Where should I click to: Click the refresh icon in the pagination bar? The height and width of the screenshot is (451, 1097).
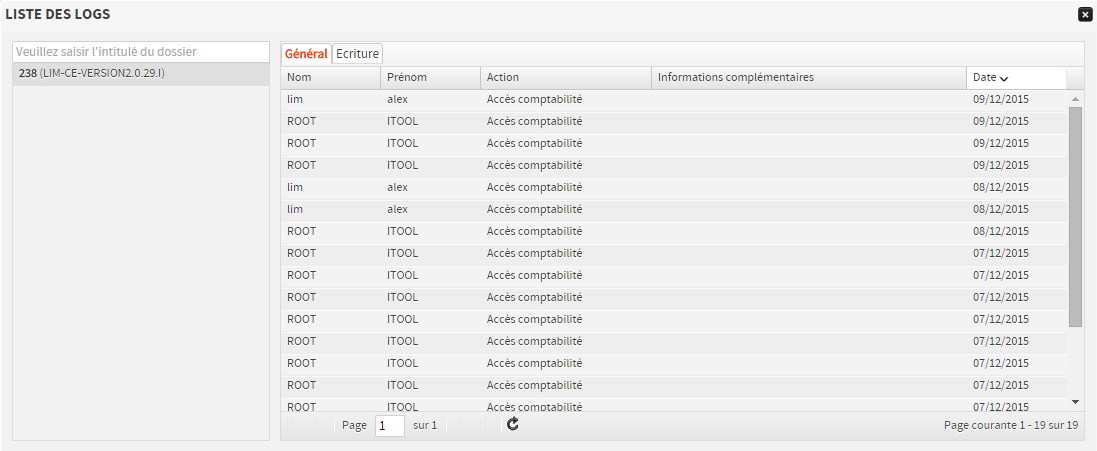tap(513, 425)
